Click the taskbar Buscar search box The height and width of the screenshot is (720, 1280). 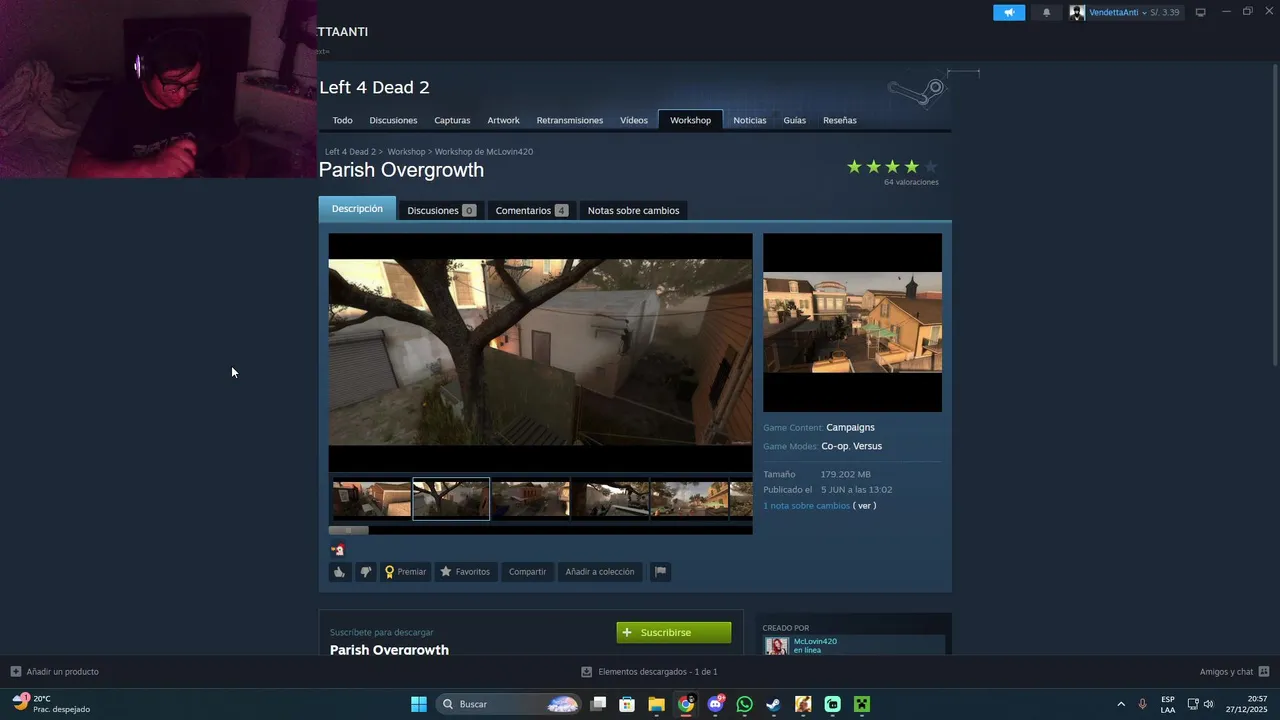(x=510, y=704)
